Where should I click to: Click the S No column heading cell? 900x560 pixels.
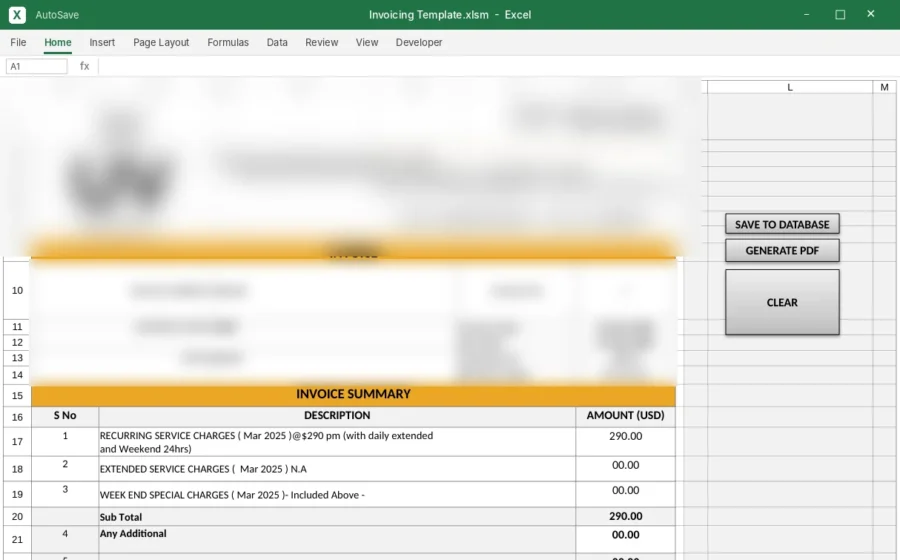(x=65, y=416)
